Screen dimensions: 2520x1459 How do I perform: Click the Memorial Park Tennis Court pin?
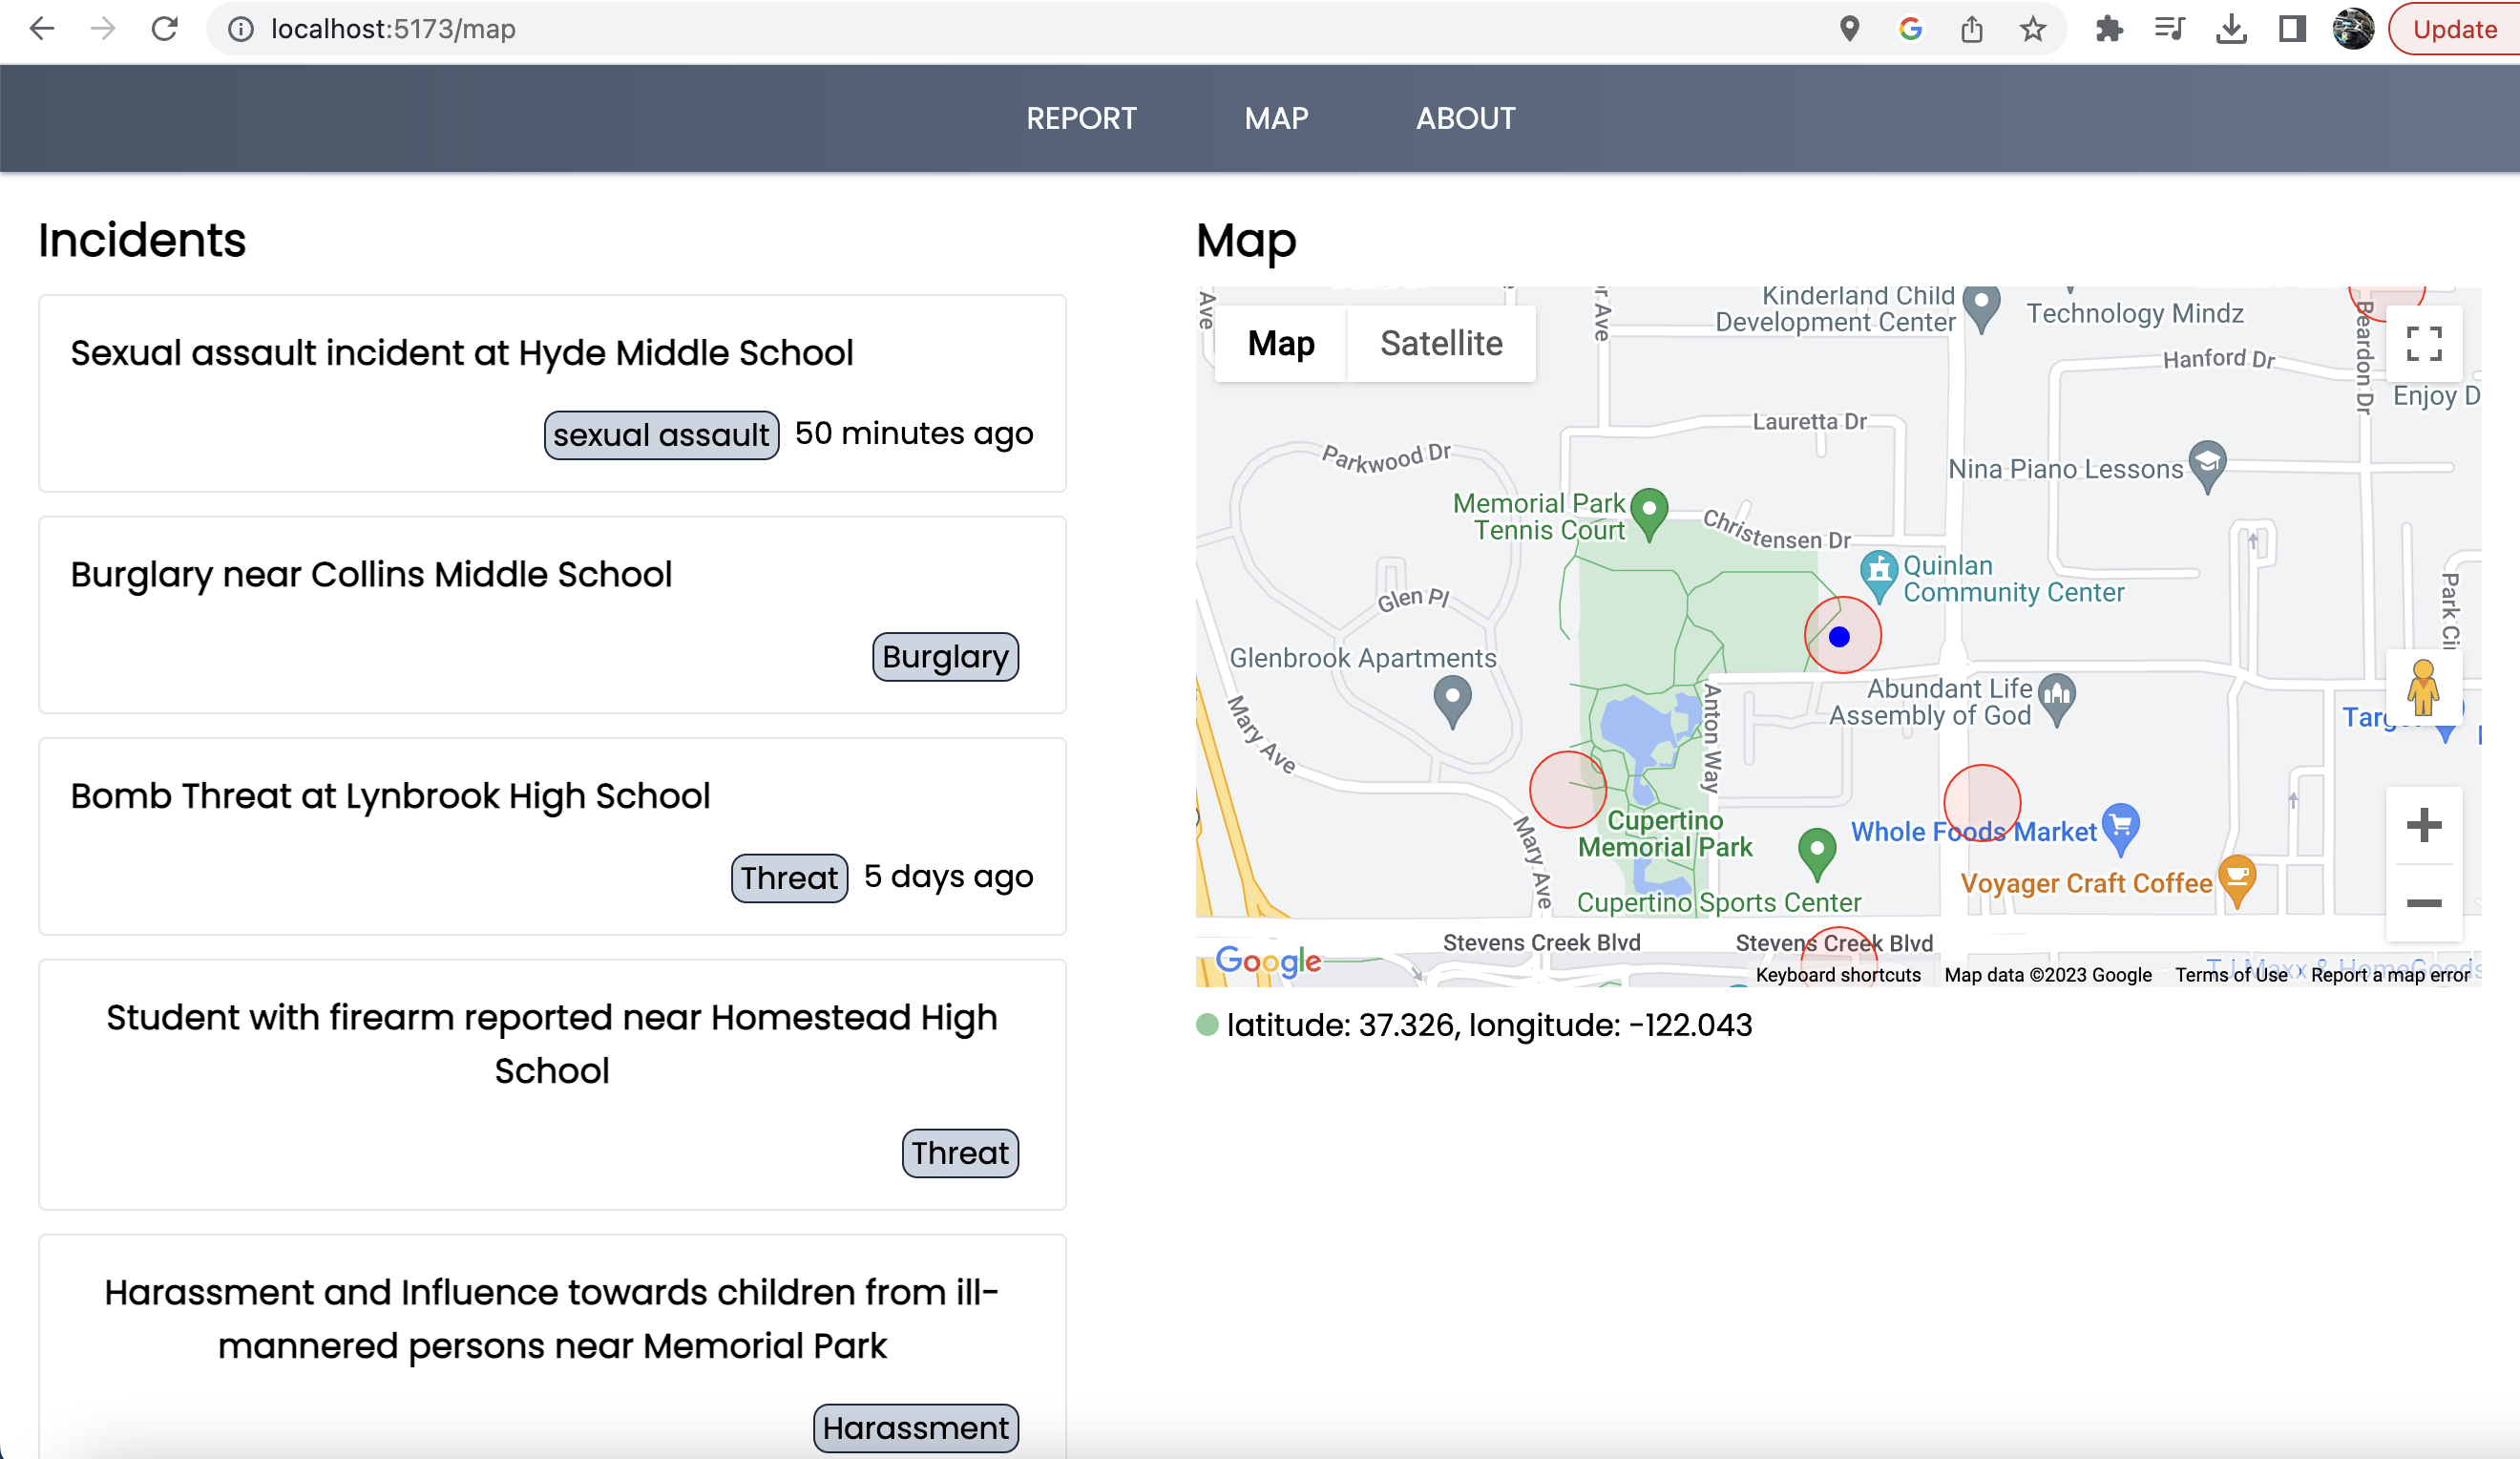[1649, 511]
